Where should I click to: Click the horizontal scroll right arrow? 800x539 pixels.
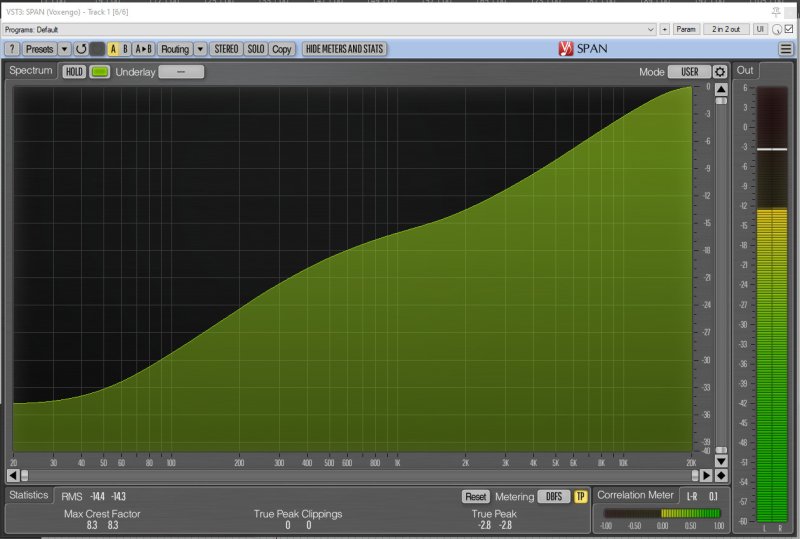click(x=706, y=475)
